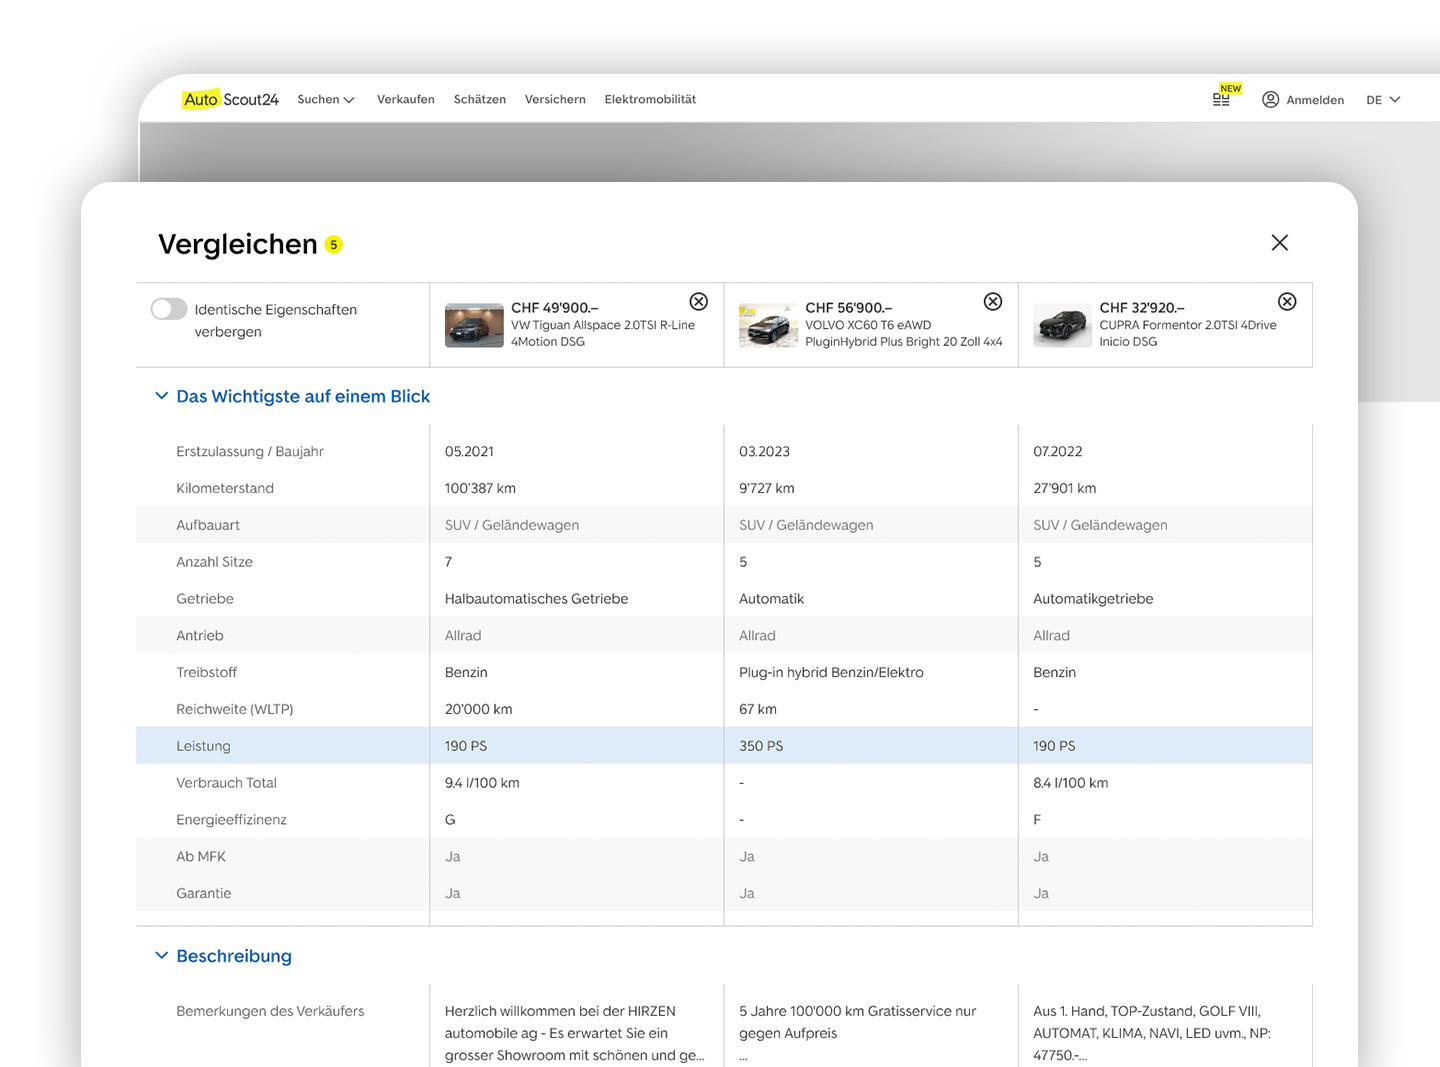Select Versichern in the navigation bar
This screenshot has width=1440, height=1067.
[555, 99]
